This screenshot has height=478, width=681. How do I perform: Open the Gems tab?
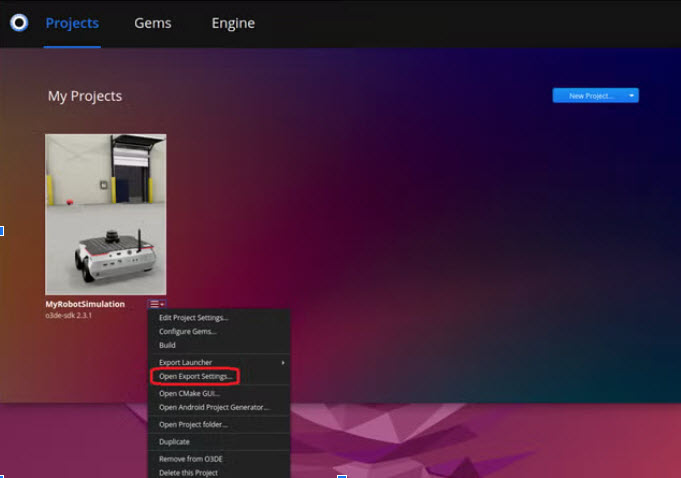click(153, 23)
